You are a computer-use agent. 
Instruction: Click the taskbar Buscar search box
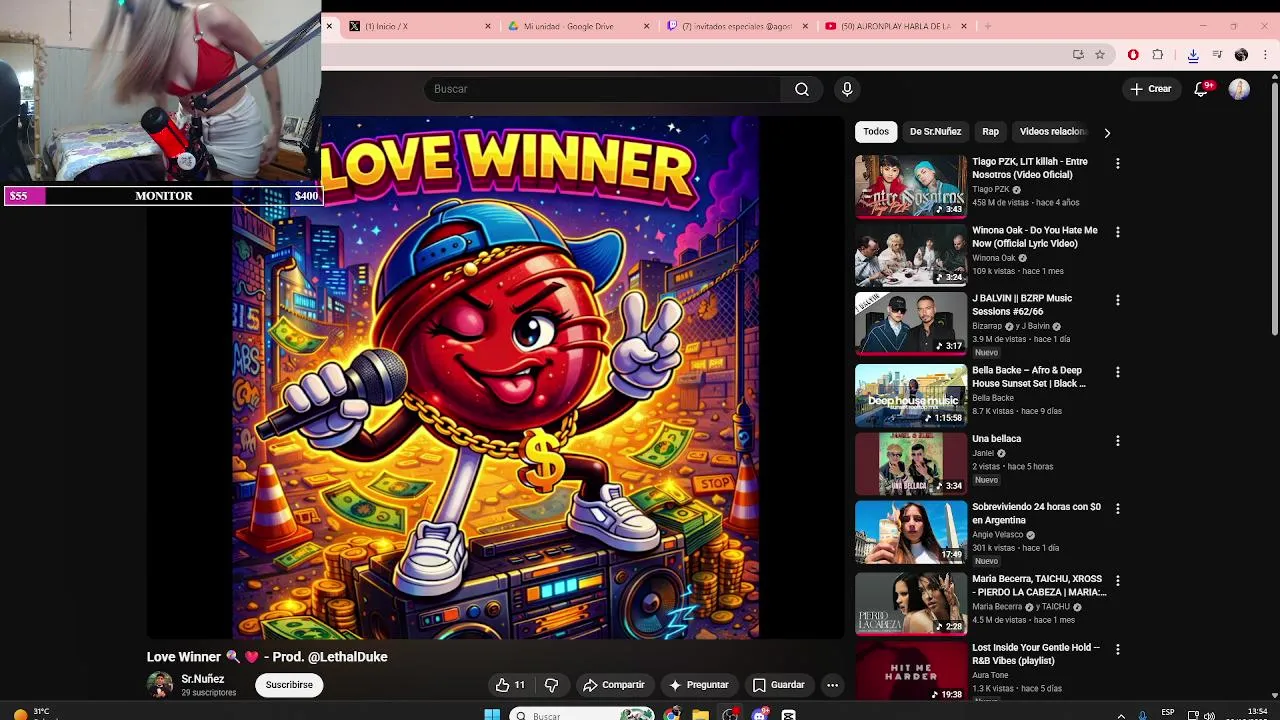point(582,715)
